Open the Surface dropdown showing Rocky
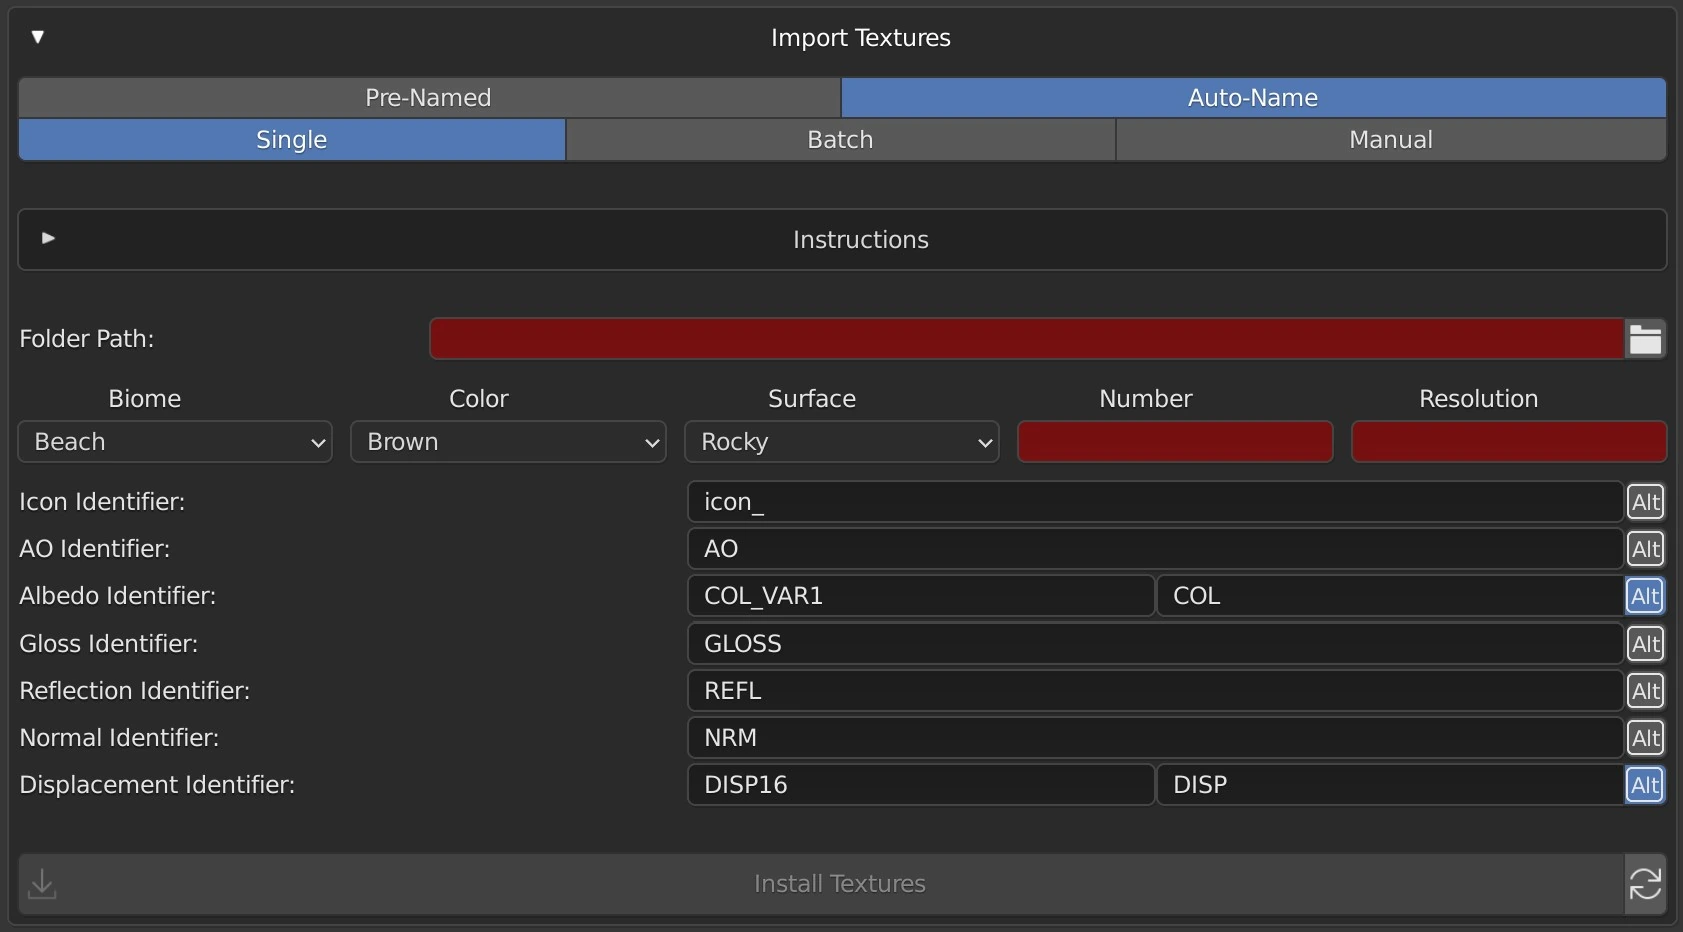 coord(841,442)
